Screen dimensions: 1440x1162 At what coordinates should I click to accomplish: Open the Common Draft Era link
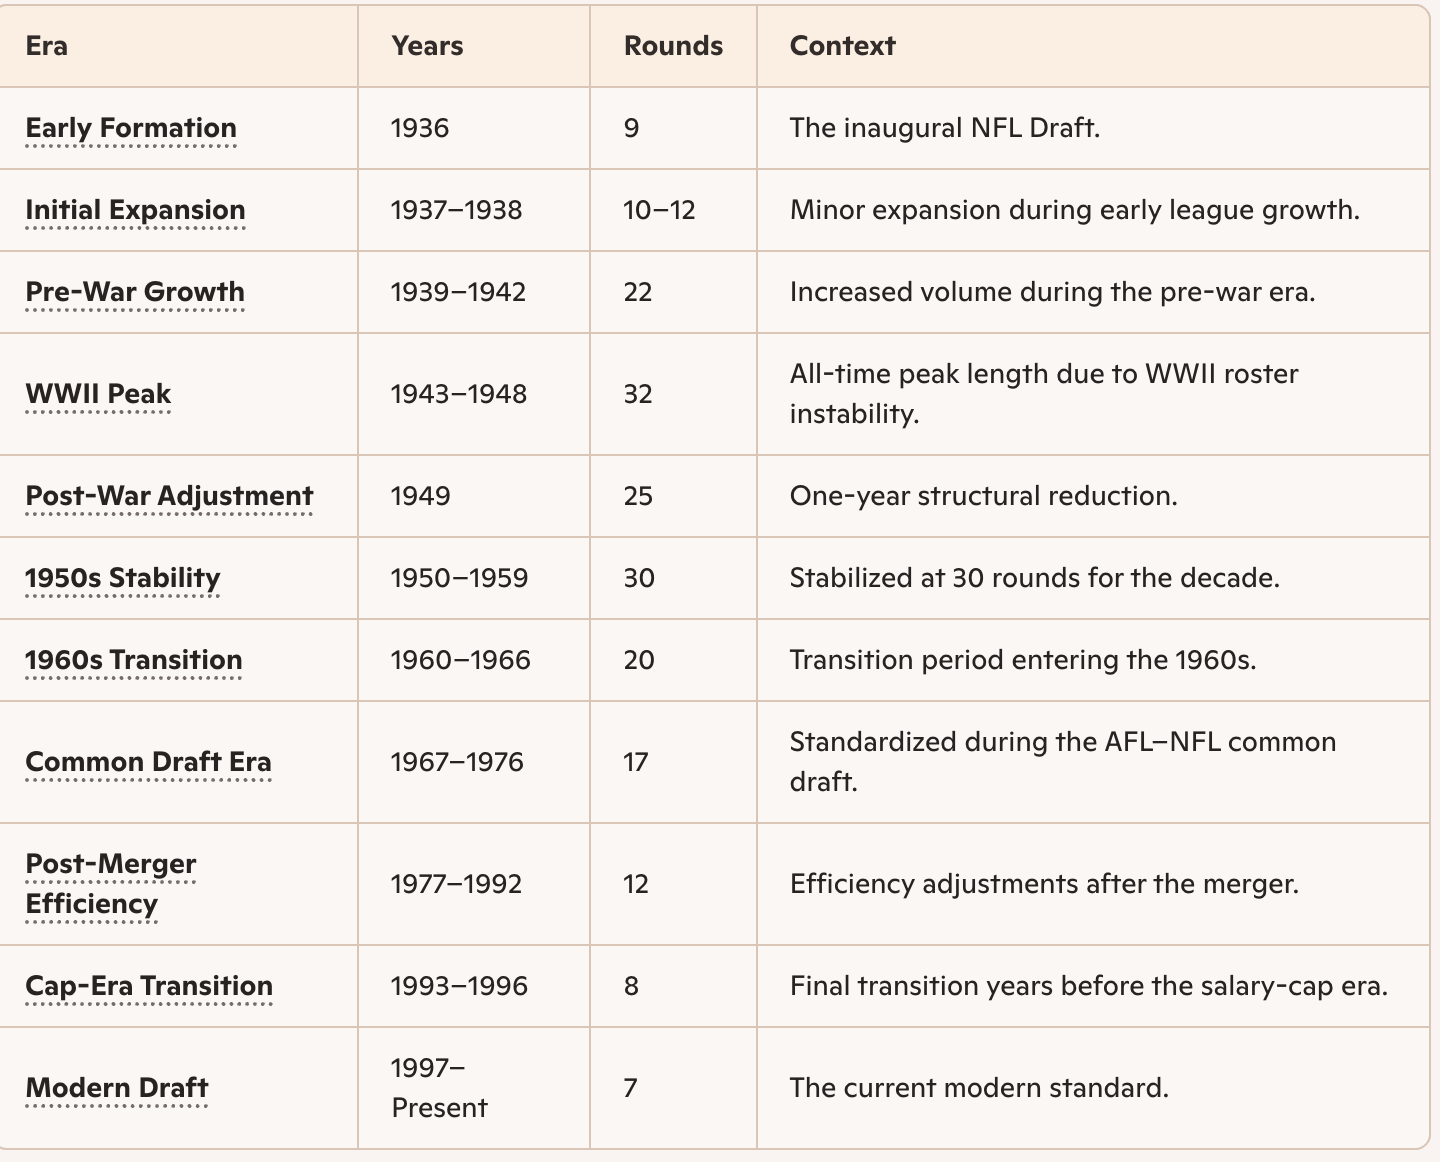pos(148,762)
